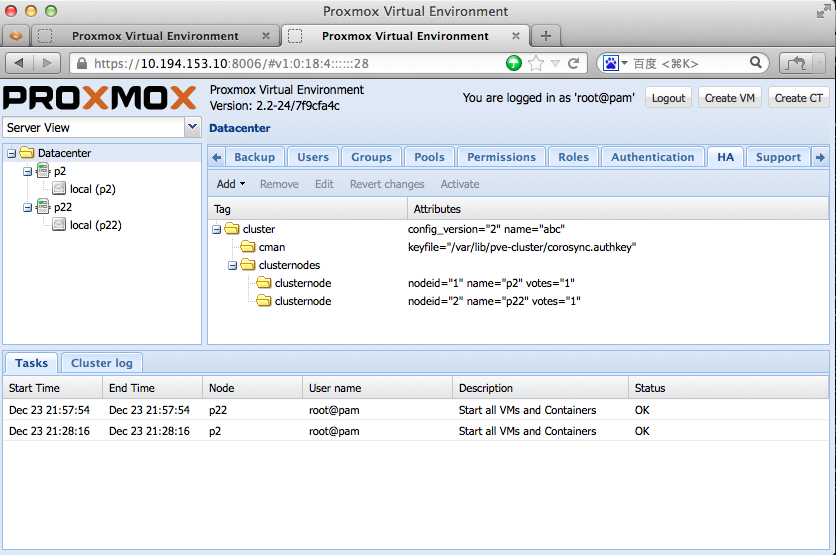Close the second Proxmox Virtual Environment tab

(x=516, y=36)
